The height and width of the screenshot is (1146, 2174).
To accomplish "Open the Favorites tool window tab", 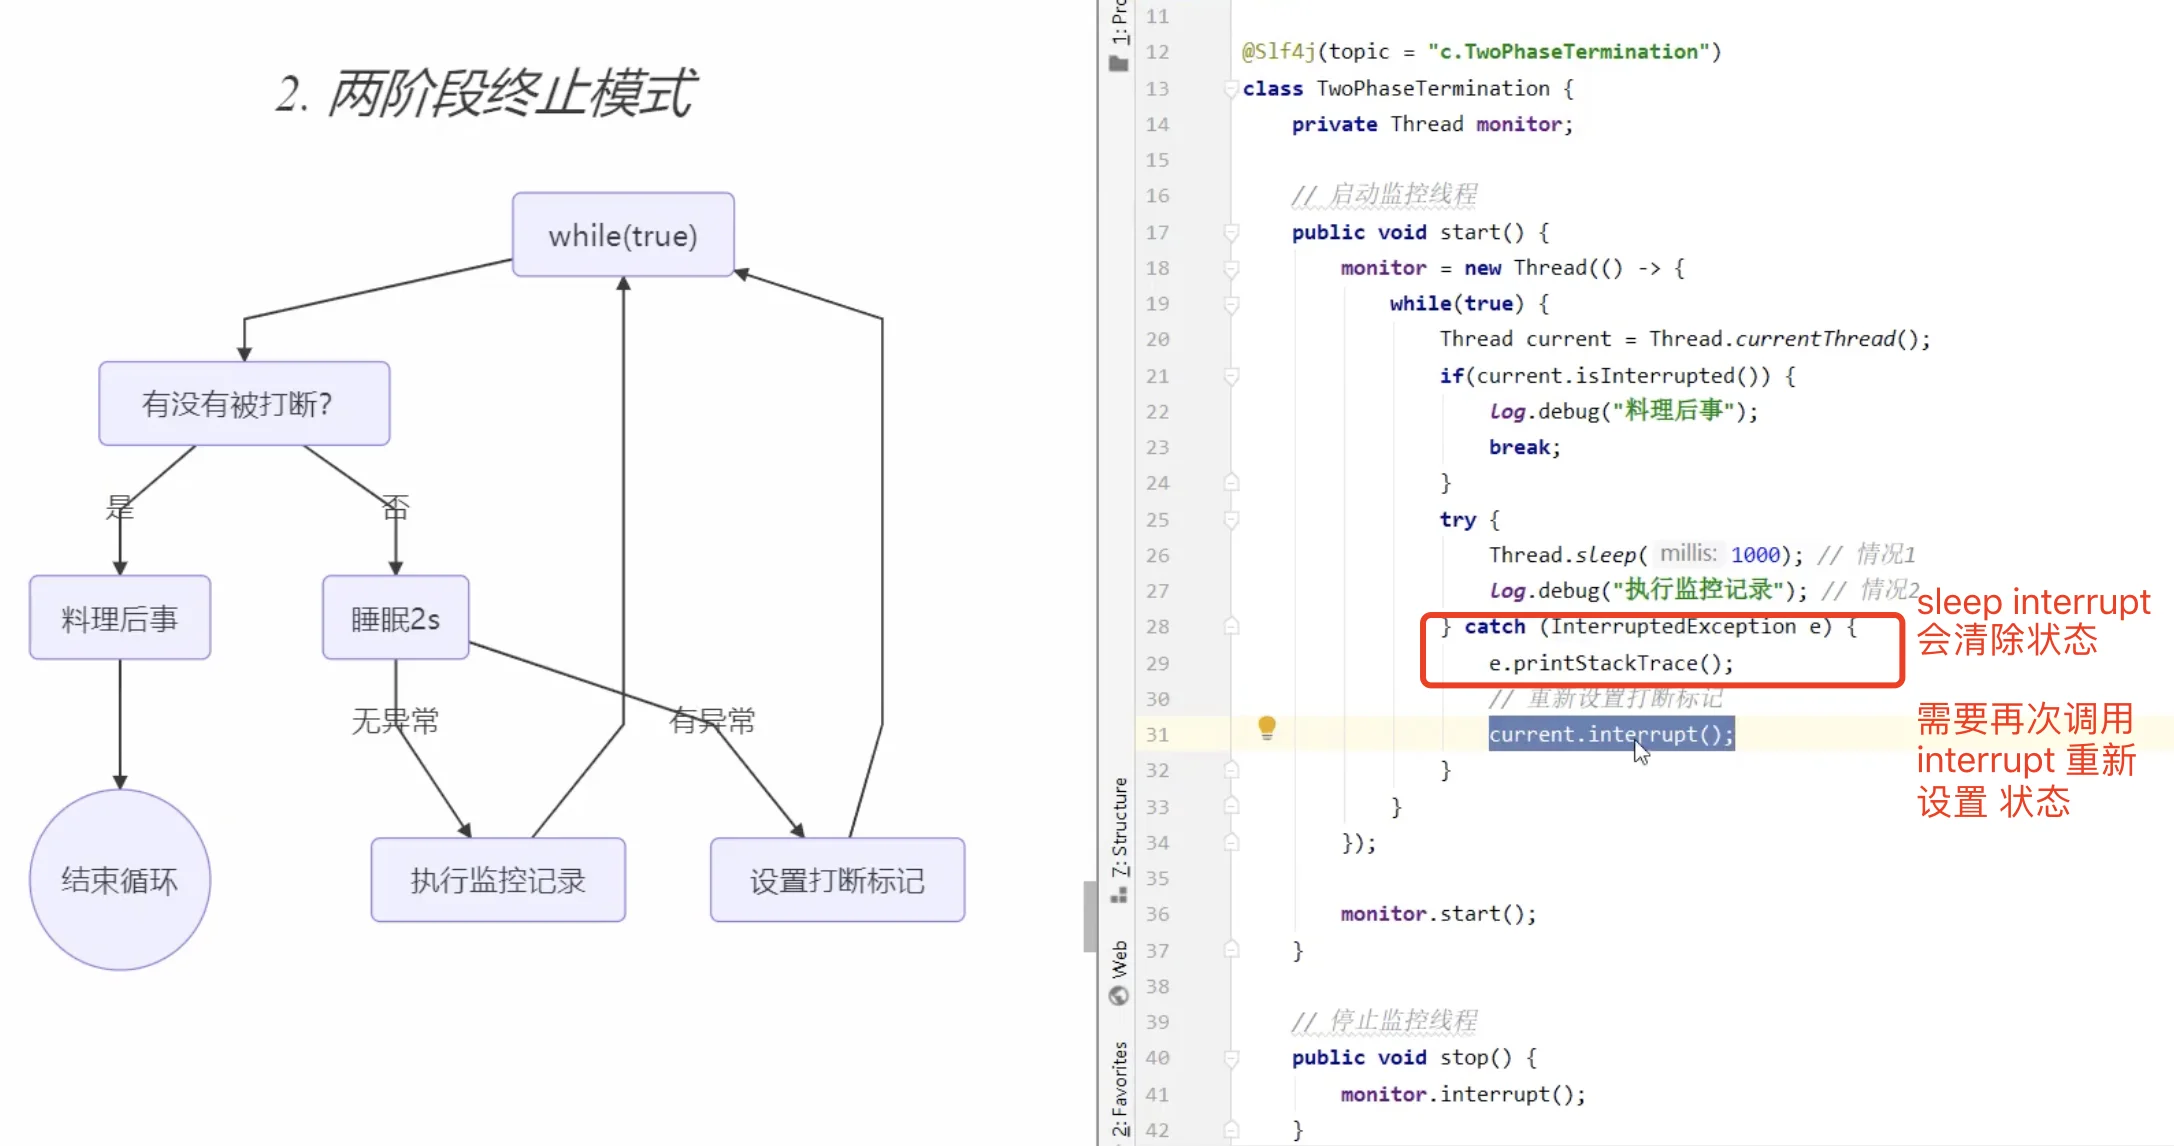I will [x=1119, y=1088].
